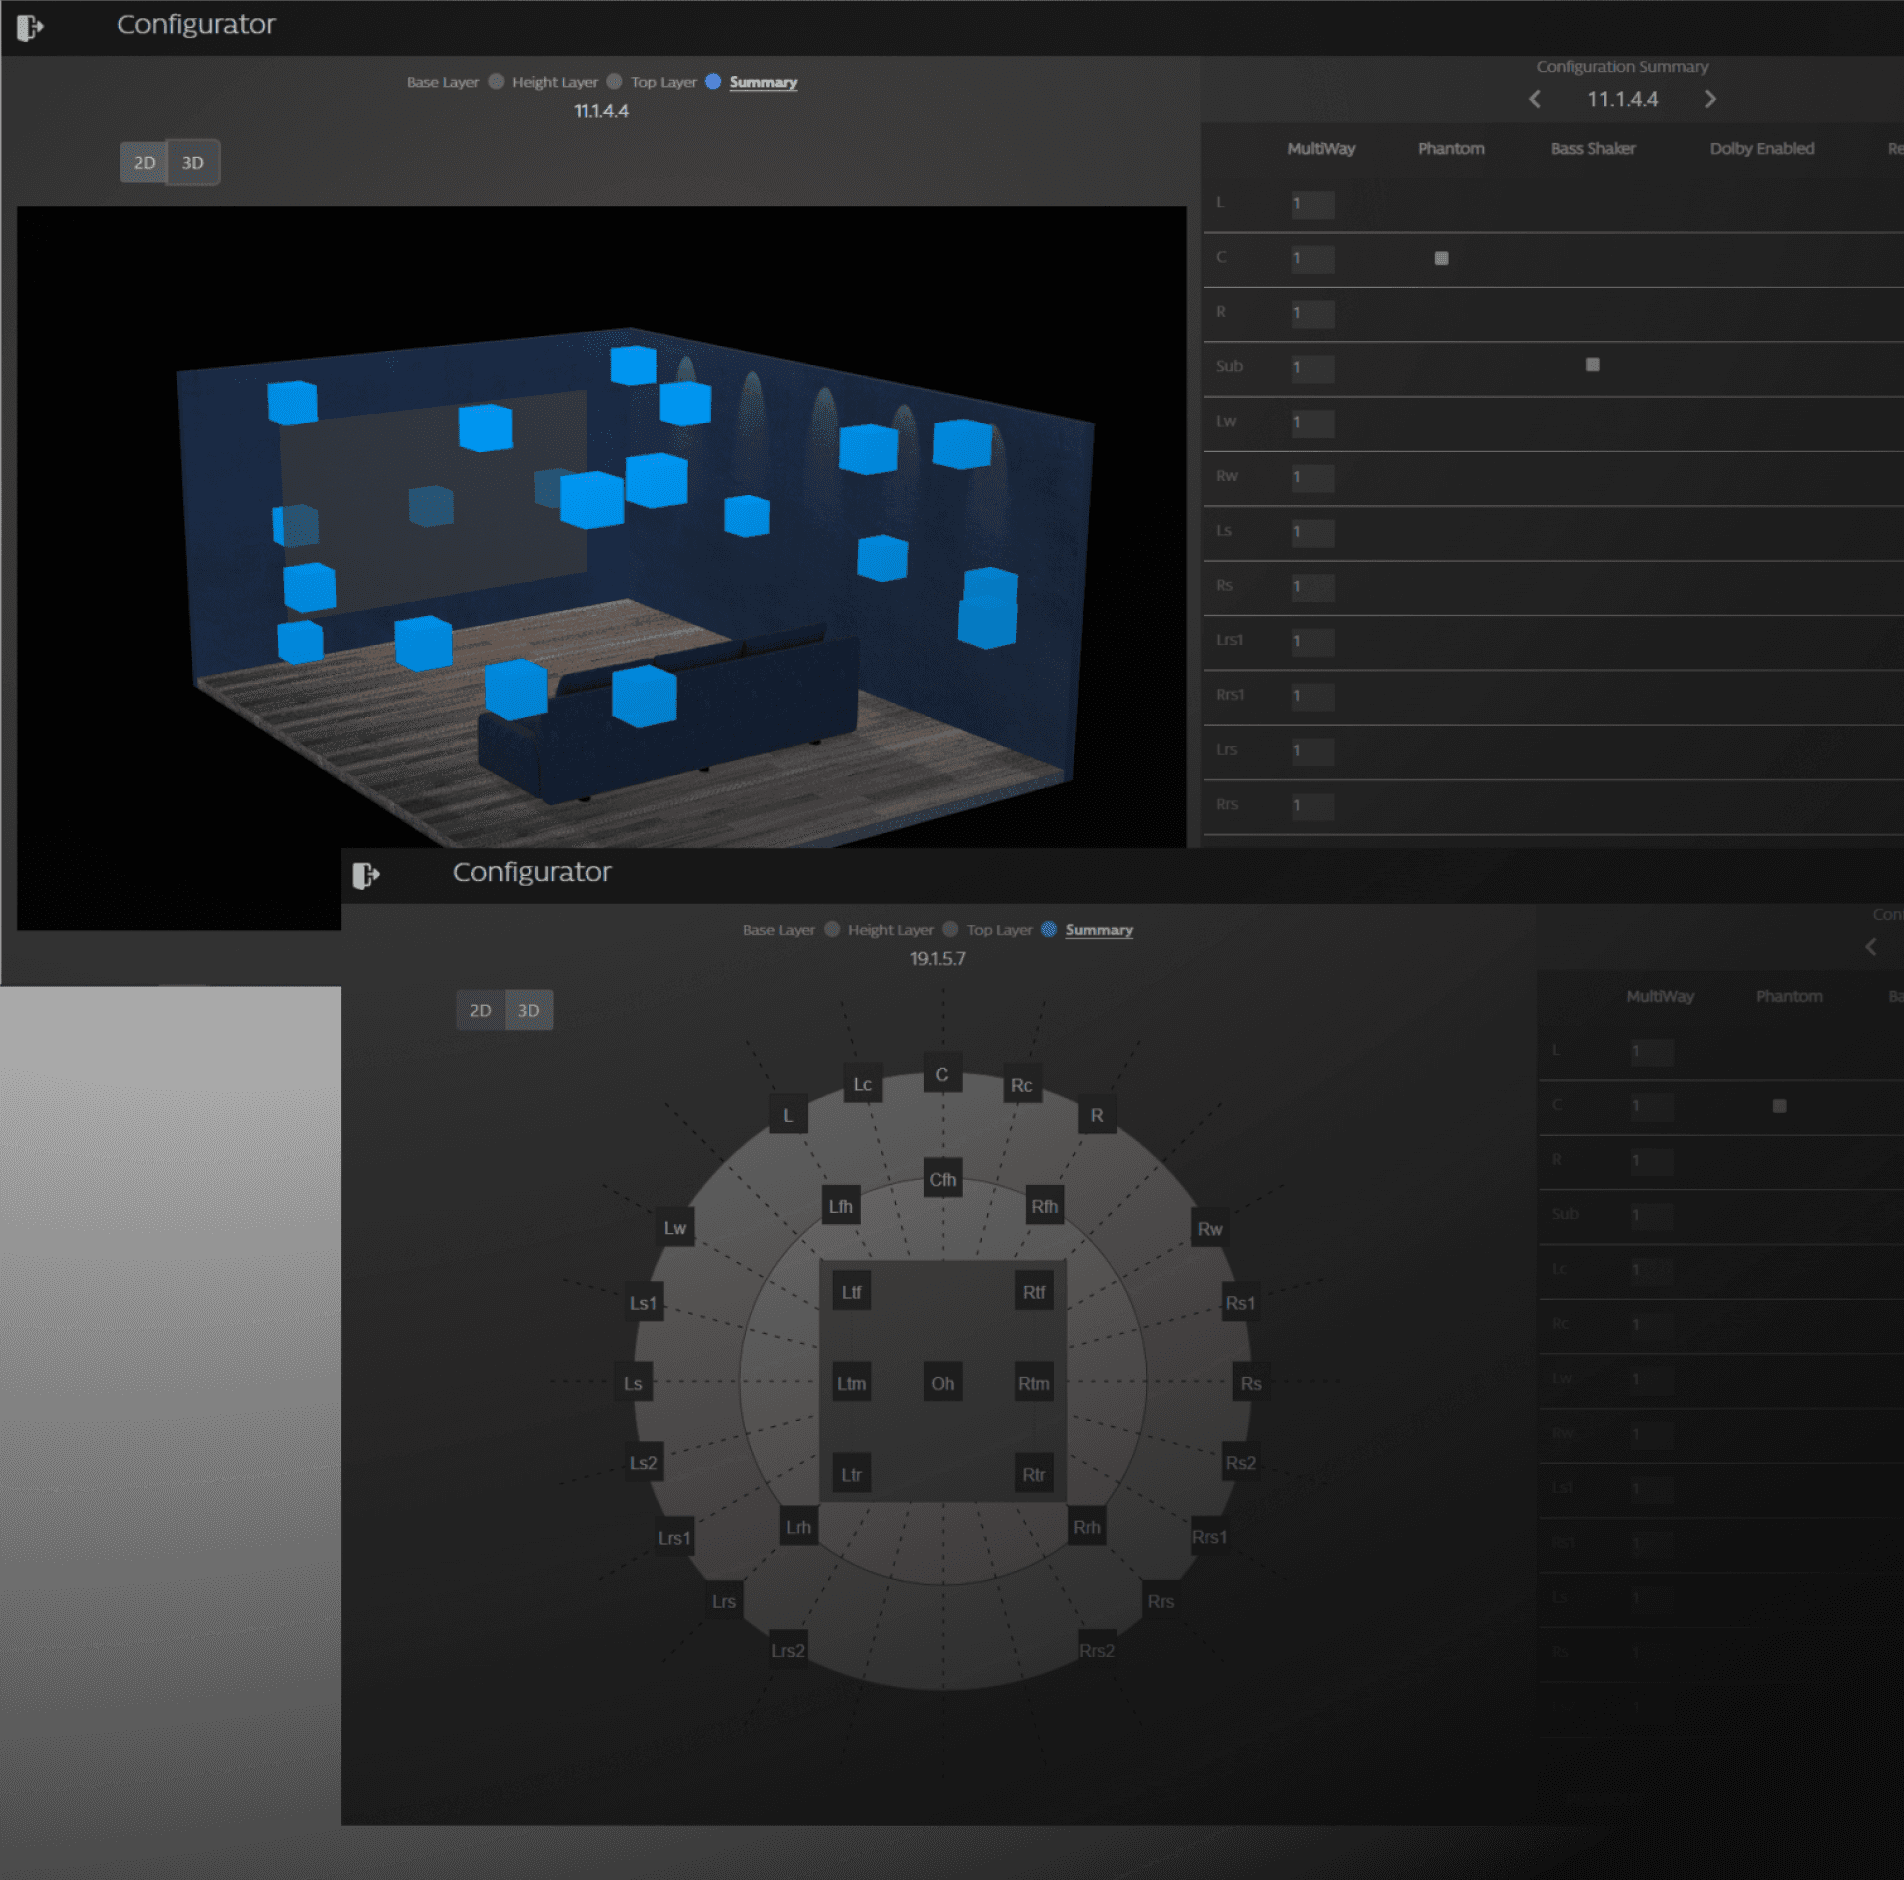Select the Rs2 surround speaker
Image resolution: width=1904 pixels, height=1880 pixels.
pos(1240,1463)
